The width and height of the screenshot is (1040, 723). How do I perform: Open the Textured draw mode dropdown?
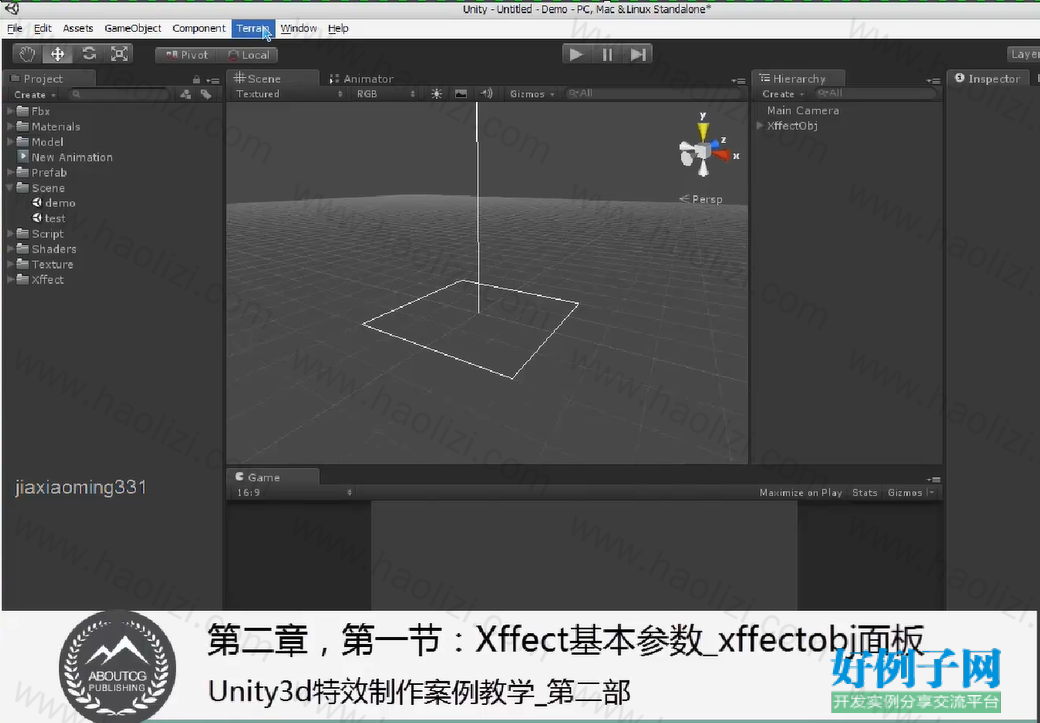click(289, 94)
